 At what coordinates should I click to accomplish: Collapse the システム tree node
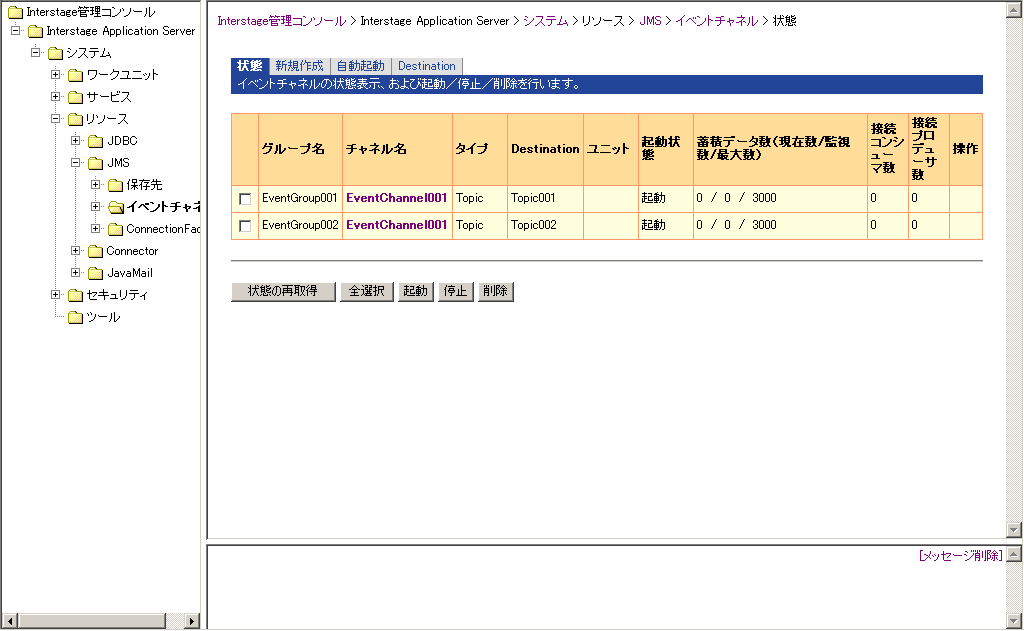coord(36,52)
